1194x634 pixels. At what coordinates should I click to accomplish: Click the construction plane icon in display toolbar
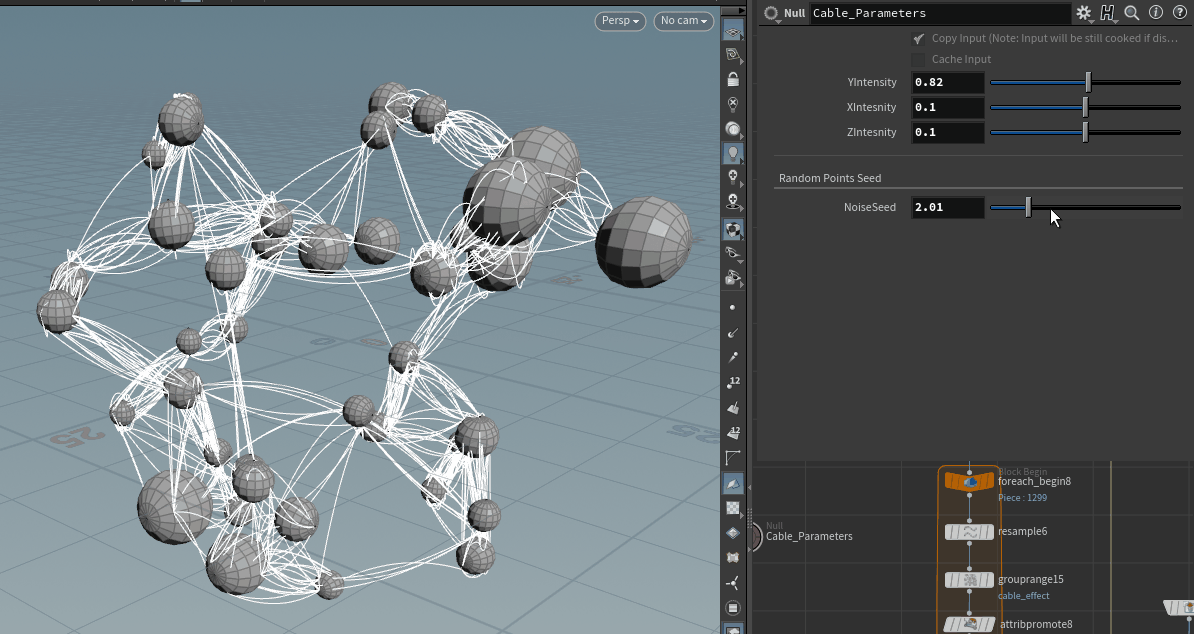(x=733, y=55)
